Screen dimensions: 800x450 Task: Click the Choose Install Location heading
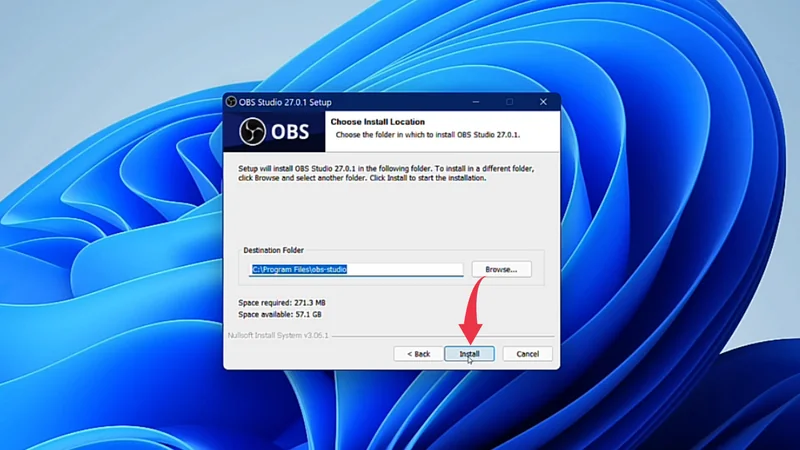(x=386, y=122)
